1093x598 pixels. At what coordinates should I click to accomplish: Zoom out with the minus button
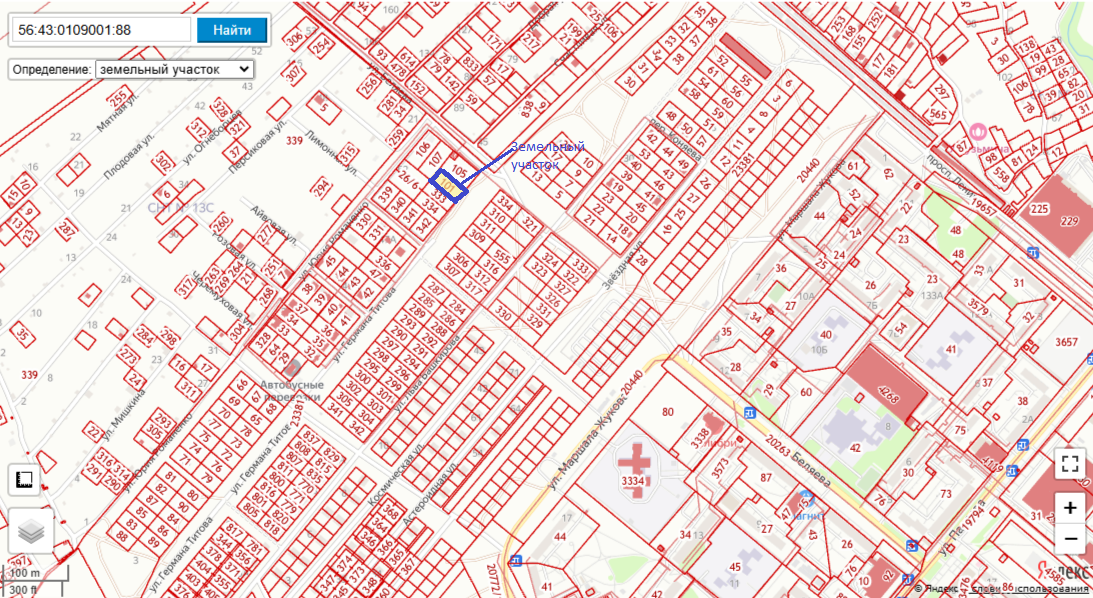tap(1069, 539)
